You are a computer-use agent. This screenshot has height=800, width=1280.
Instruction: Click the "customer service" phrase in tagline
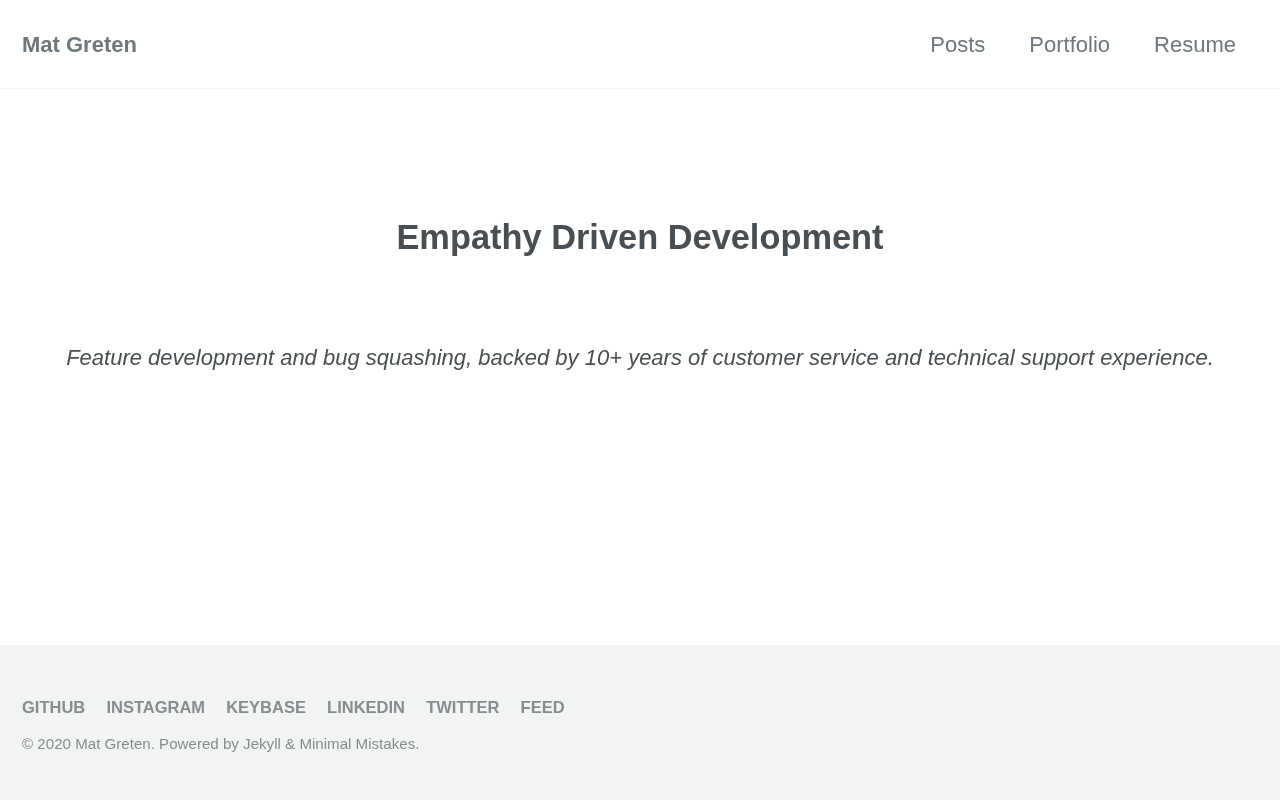coord(795,358)
